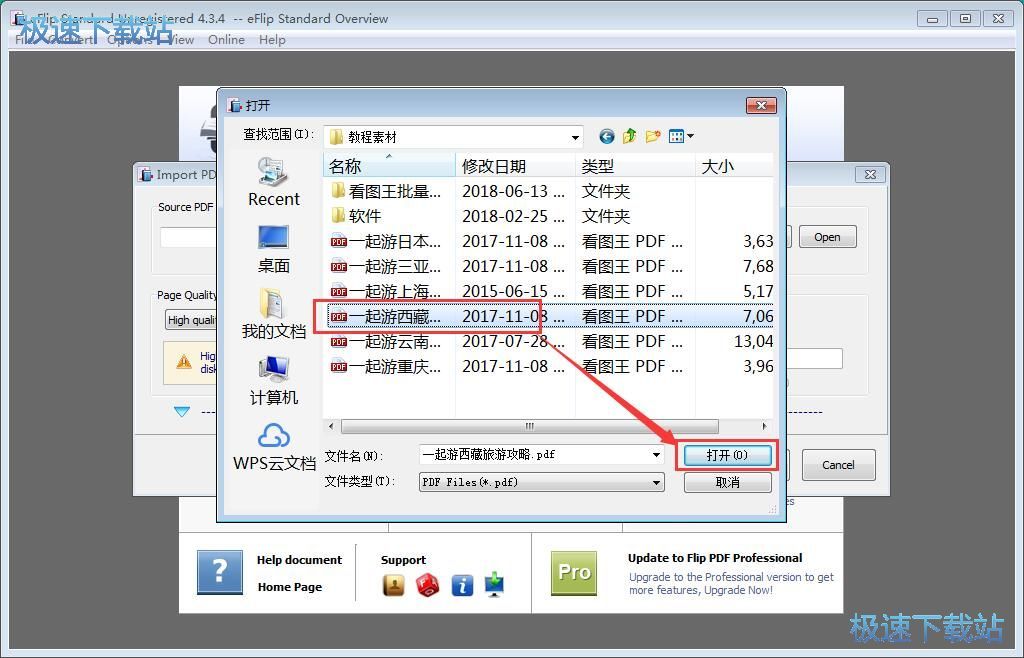This screenshot has height=658, width=1024.
Task: Expand the 文件类型 PDF Files dropdown
Action: (656, 482)
